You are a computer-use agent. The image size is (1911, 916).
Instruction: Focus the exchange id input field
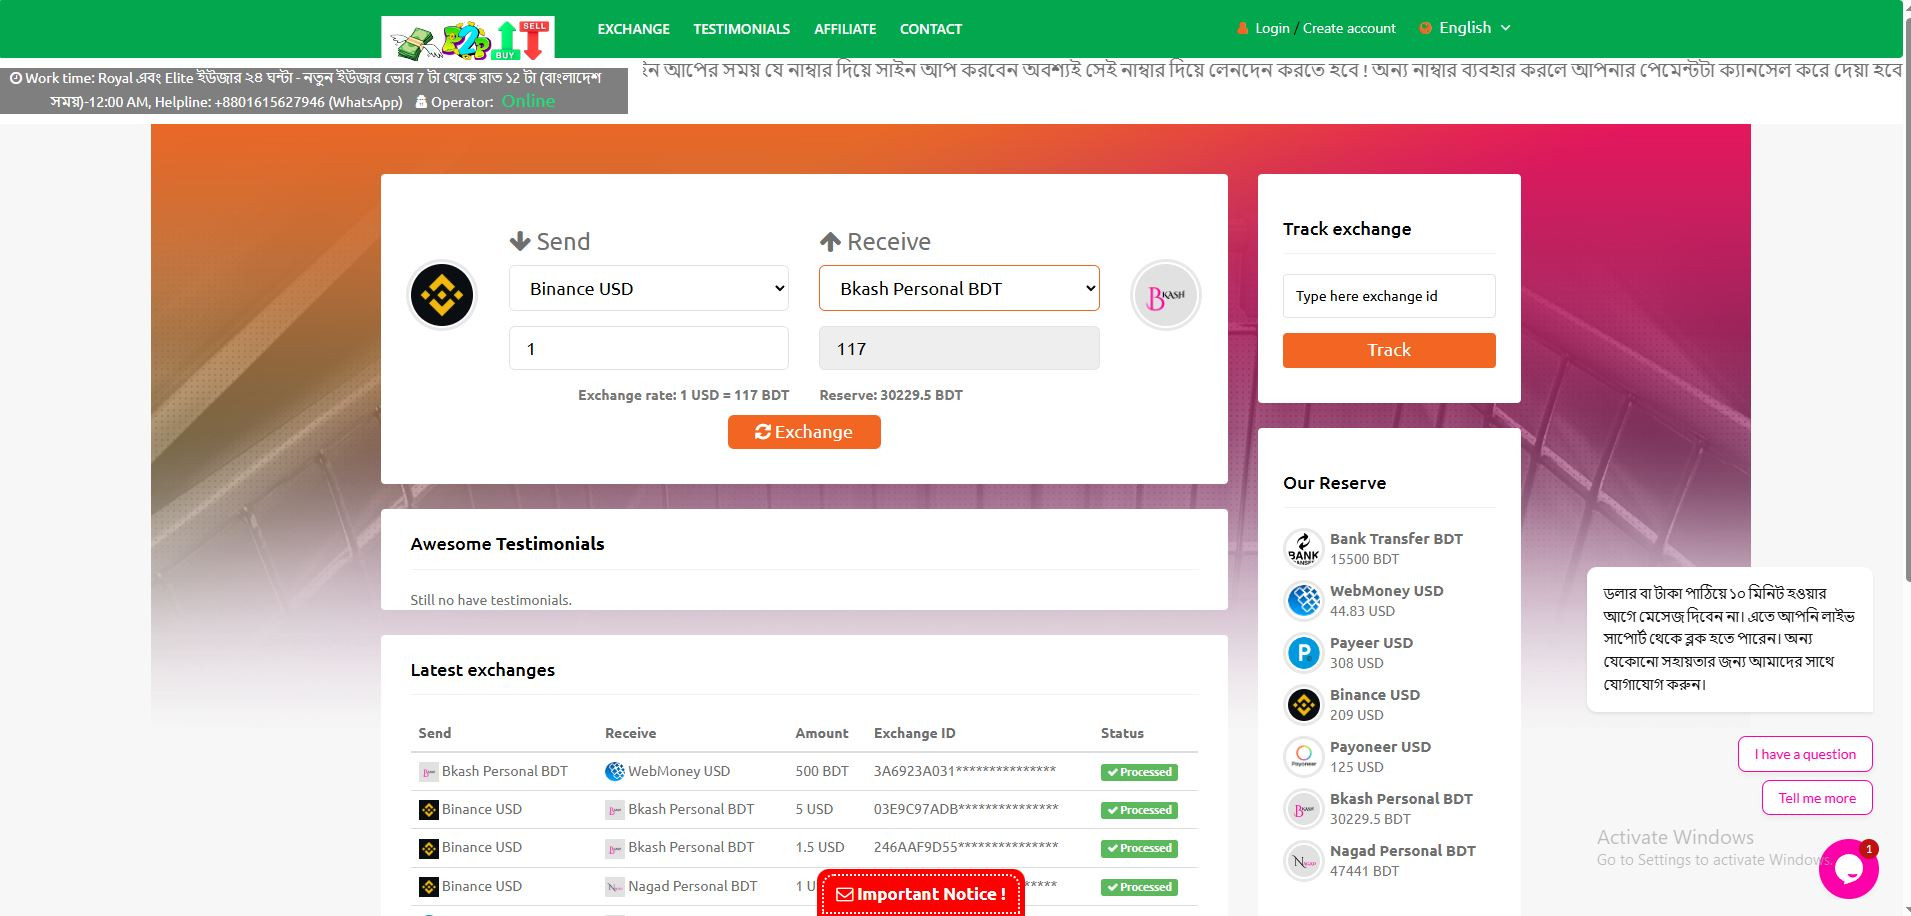coord(1388,296)
